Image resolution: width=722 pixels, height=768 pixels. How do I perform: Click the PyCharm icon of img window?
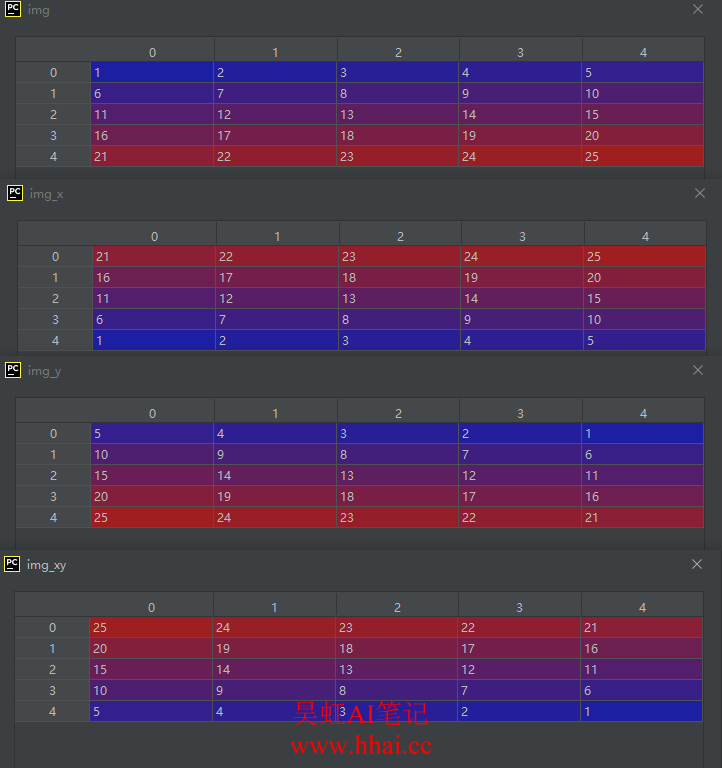(12, 9)
